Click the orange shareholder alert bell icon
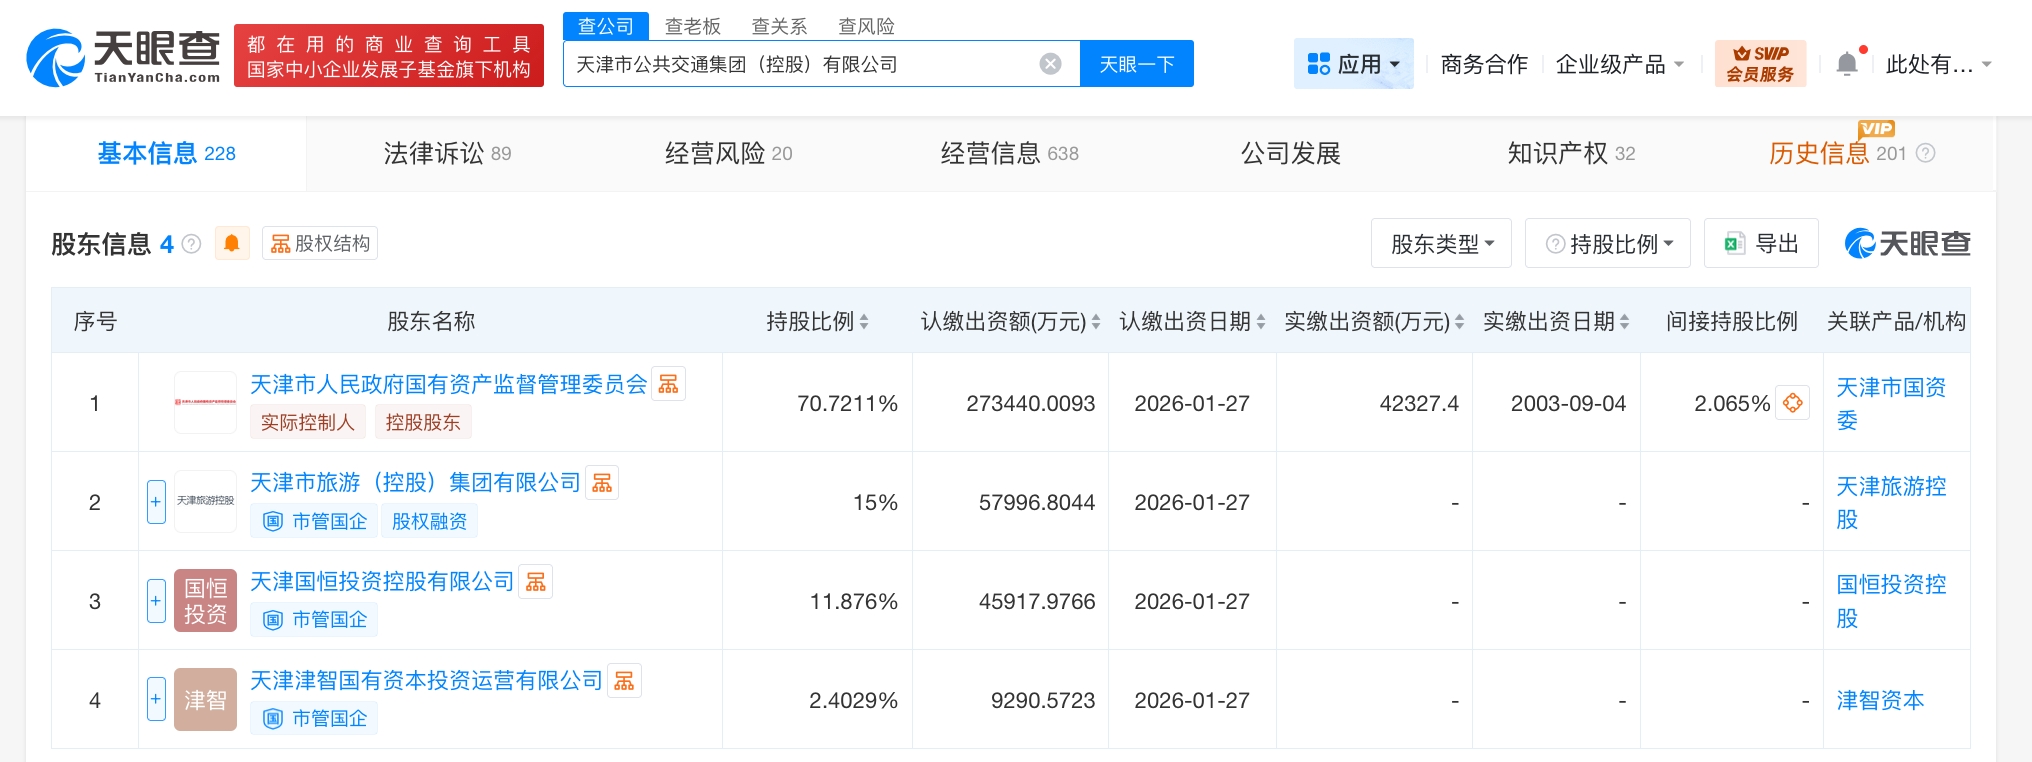The width and height of the screenshot is (2032, 762). tap(232, 243)
